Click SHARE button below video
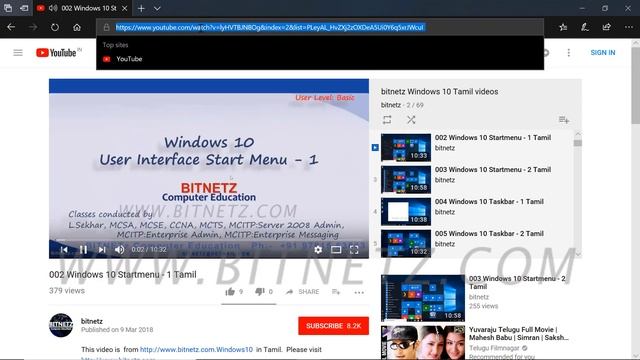 point(302,291)
